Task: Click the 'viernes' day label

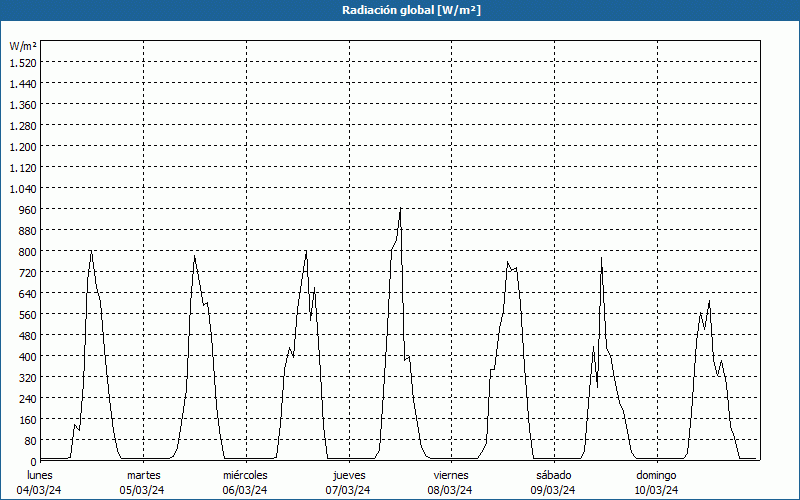Action: (451, 475)
